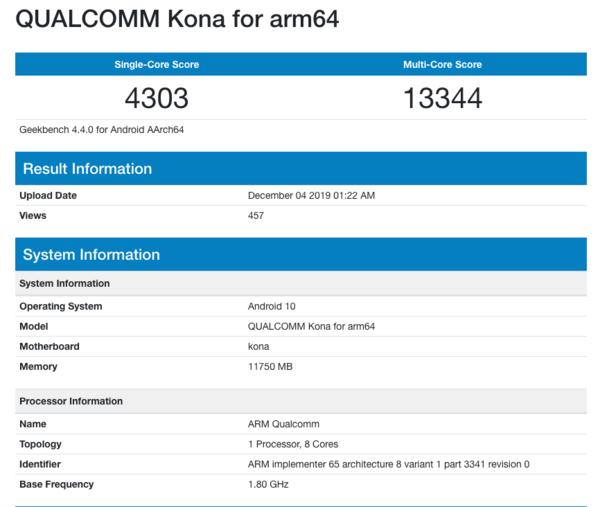Image resolution: width=600 pixels, height=507 pixels.
Task: Select the Single-Core Score header
Action: 158,65
